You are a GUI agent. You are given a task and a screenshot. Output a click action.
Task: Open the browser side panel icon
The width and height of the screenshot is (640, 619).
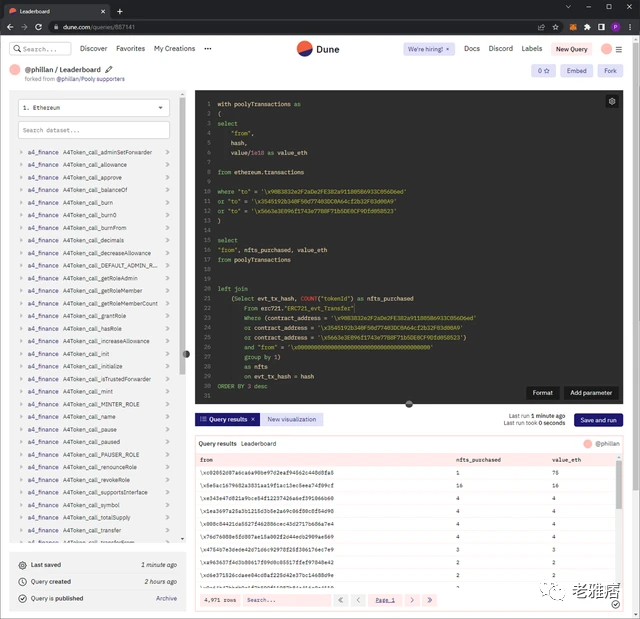[601, 27]
